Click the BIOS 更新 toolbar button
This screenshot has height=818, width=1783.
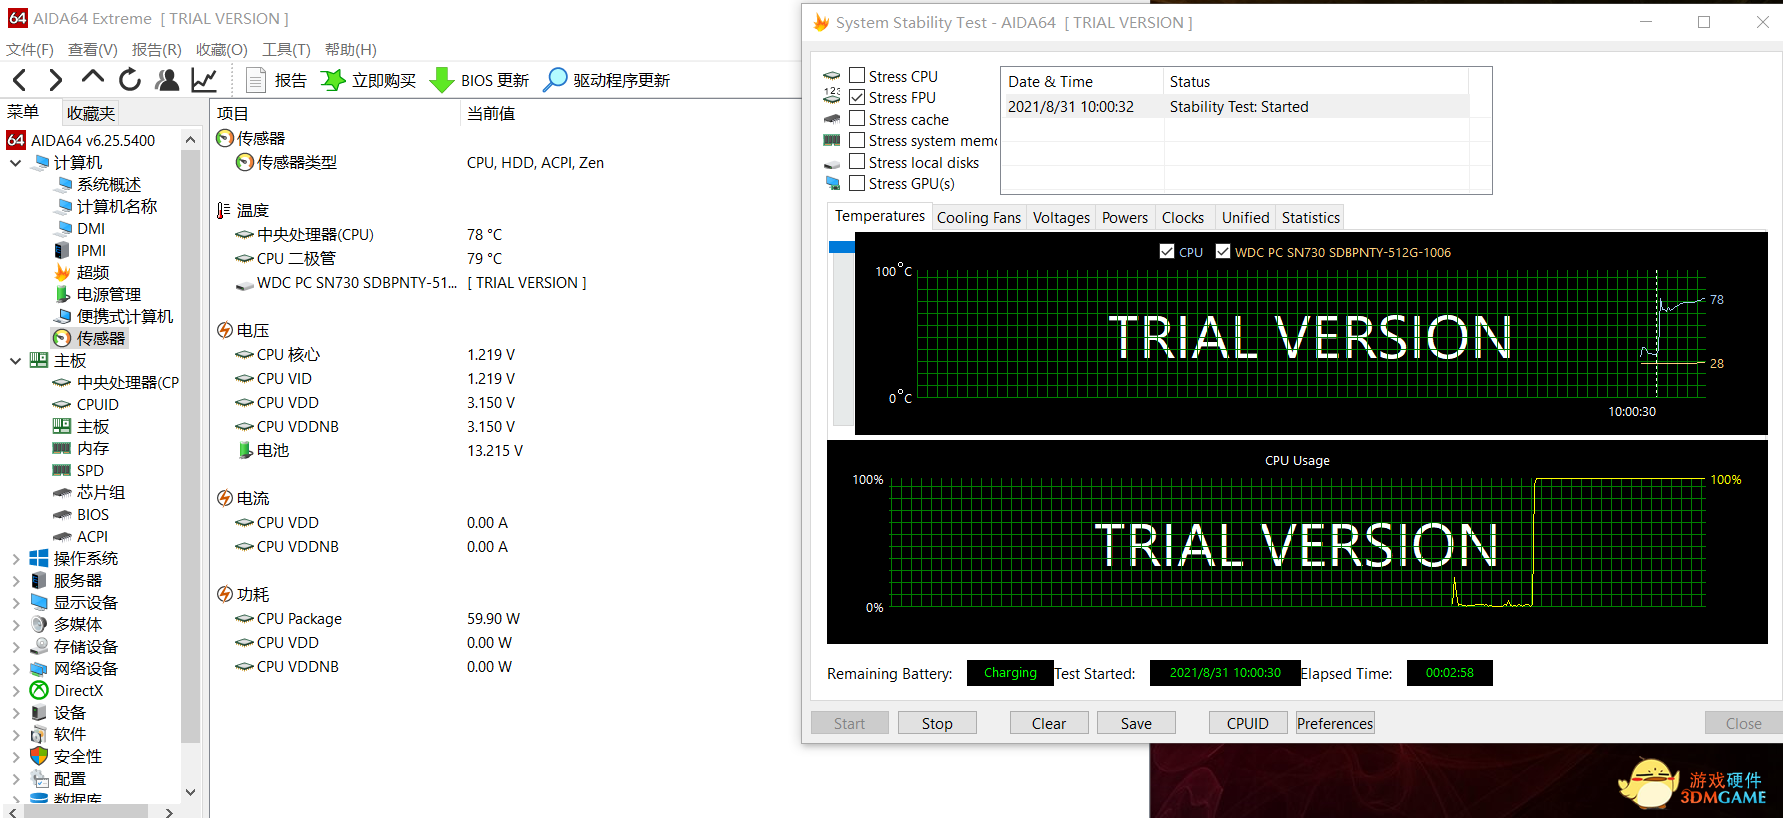(x=480, y=80)
